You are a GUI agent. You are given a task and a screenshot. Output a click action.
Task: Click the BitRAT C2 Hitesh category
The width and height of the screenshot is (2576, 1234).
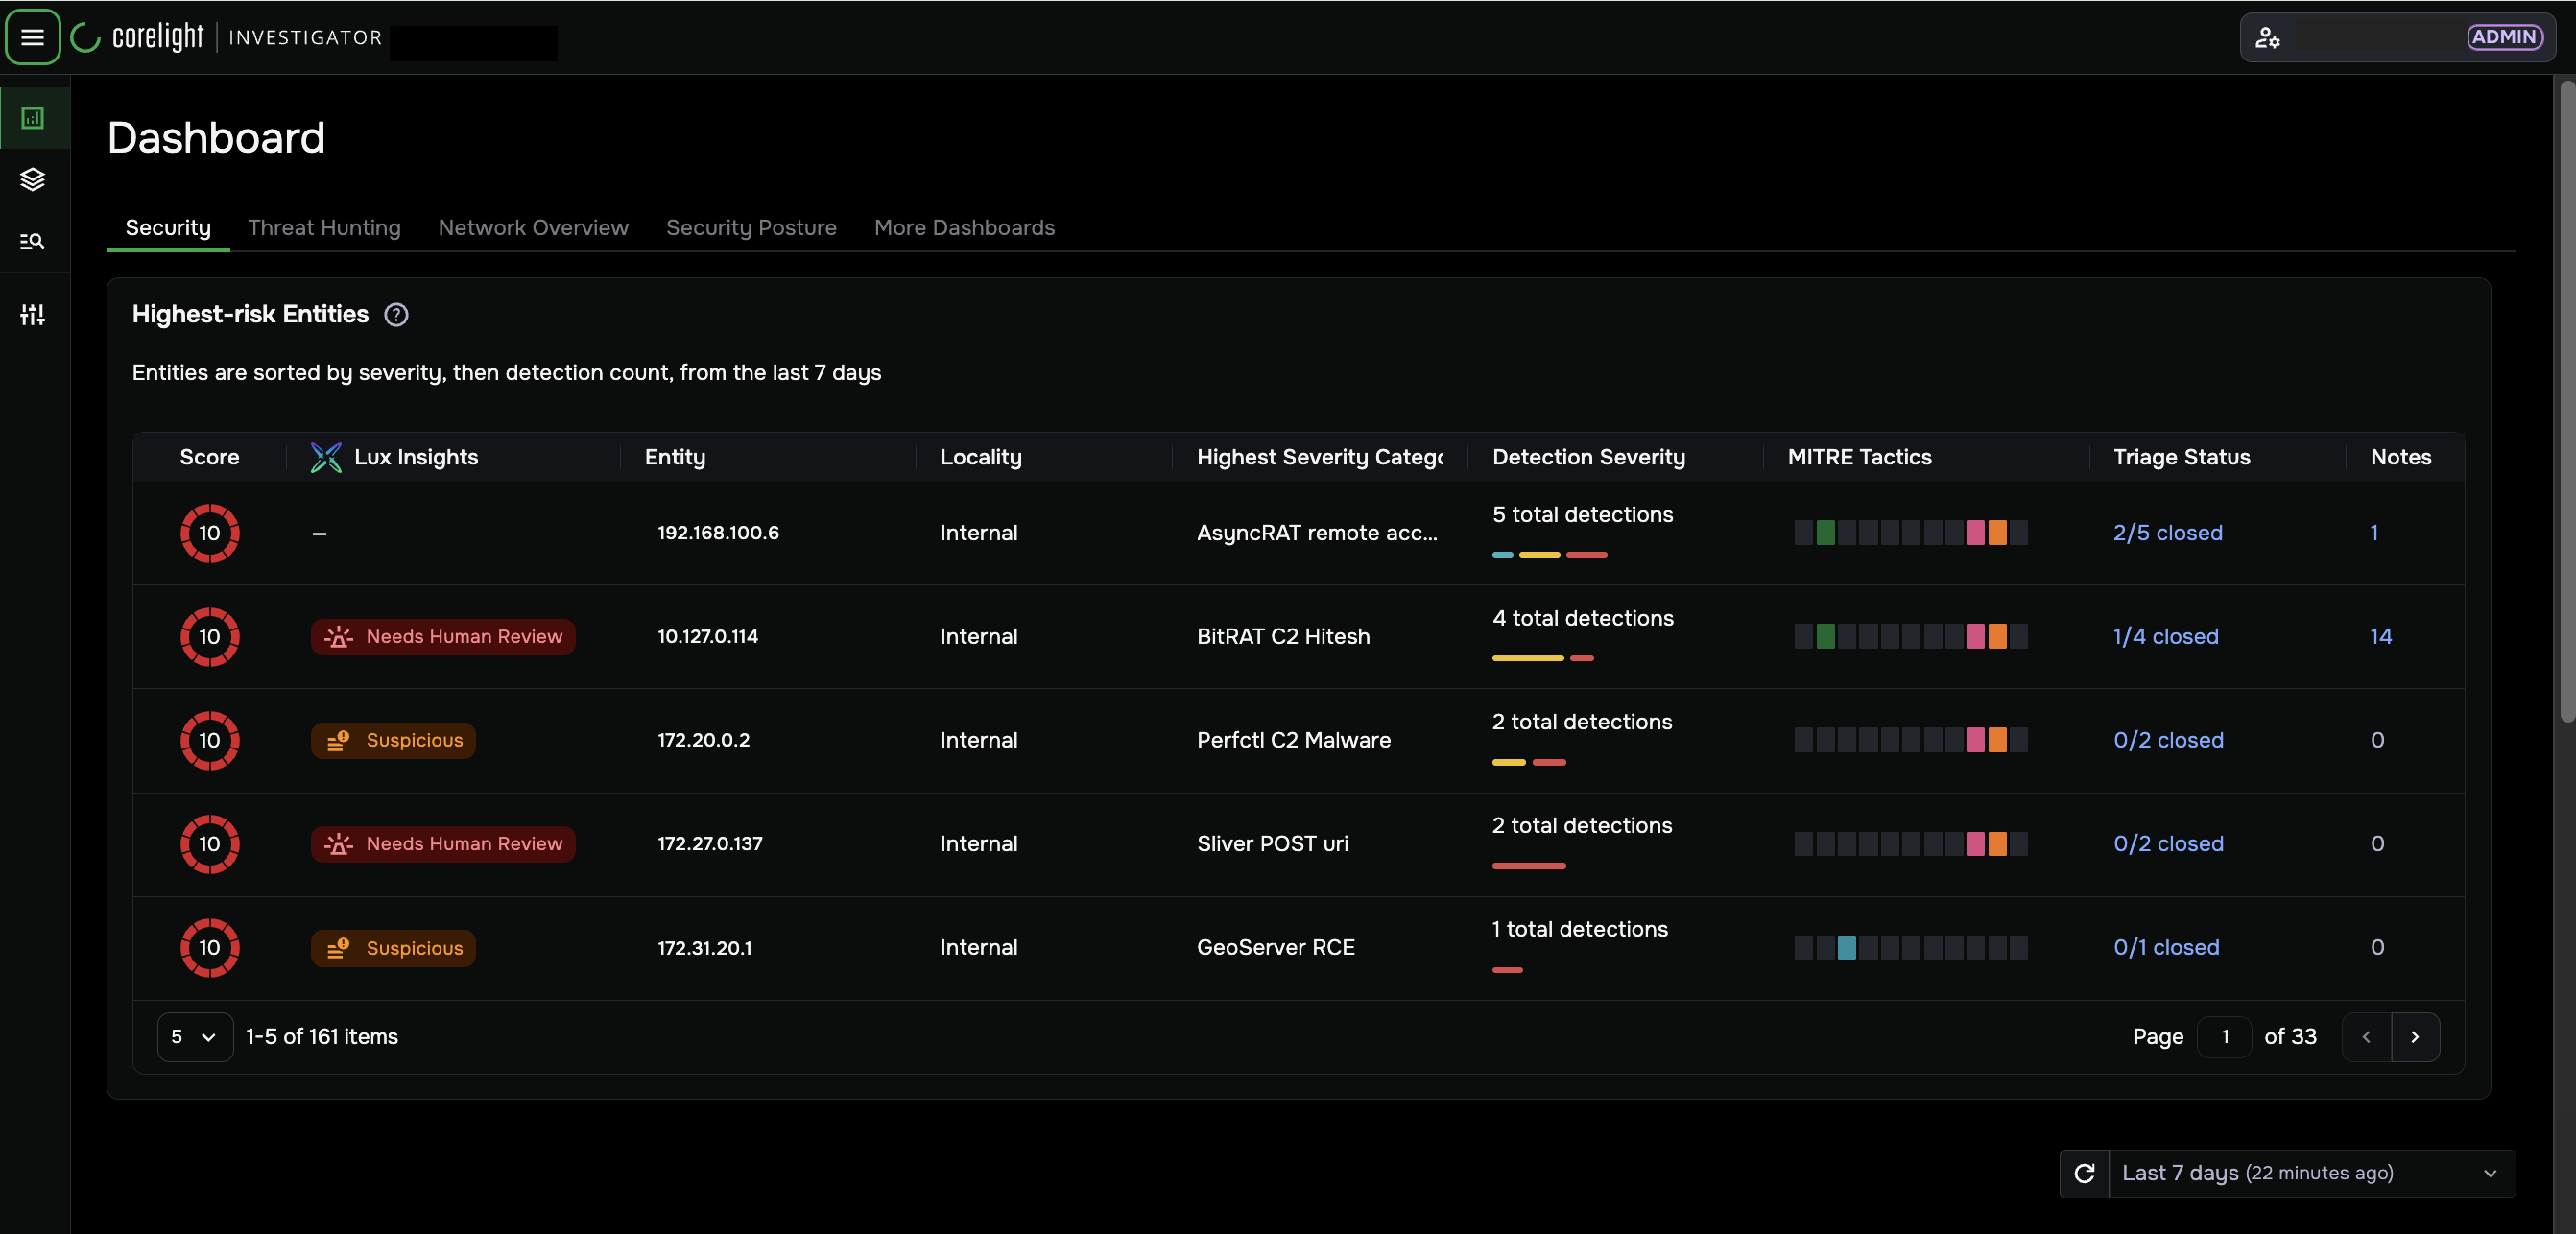1283,637
